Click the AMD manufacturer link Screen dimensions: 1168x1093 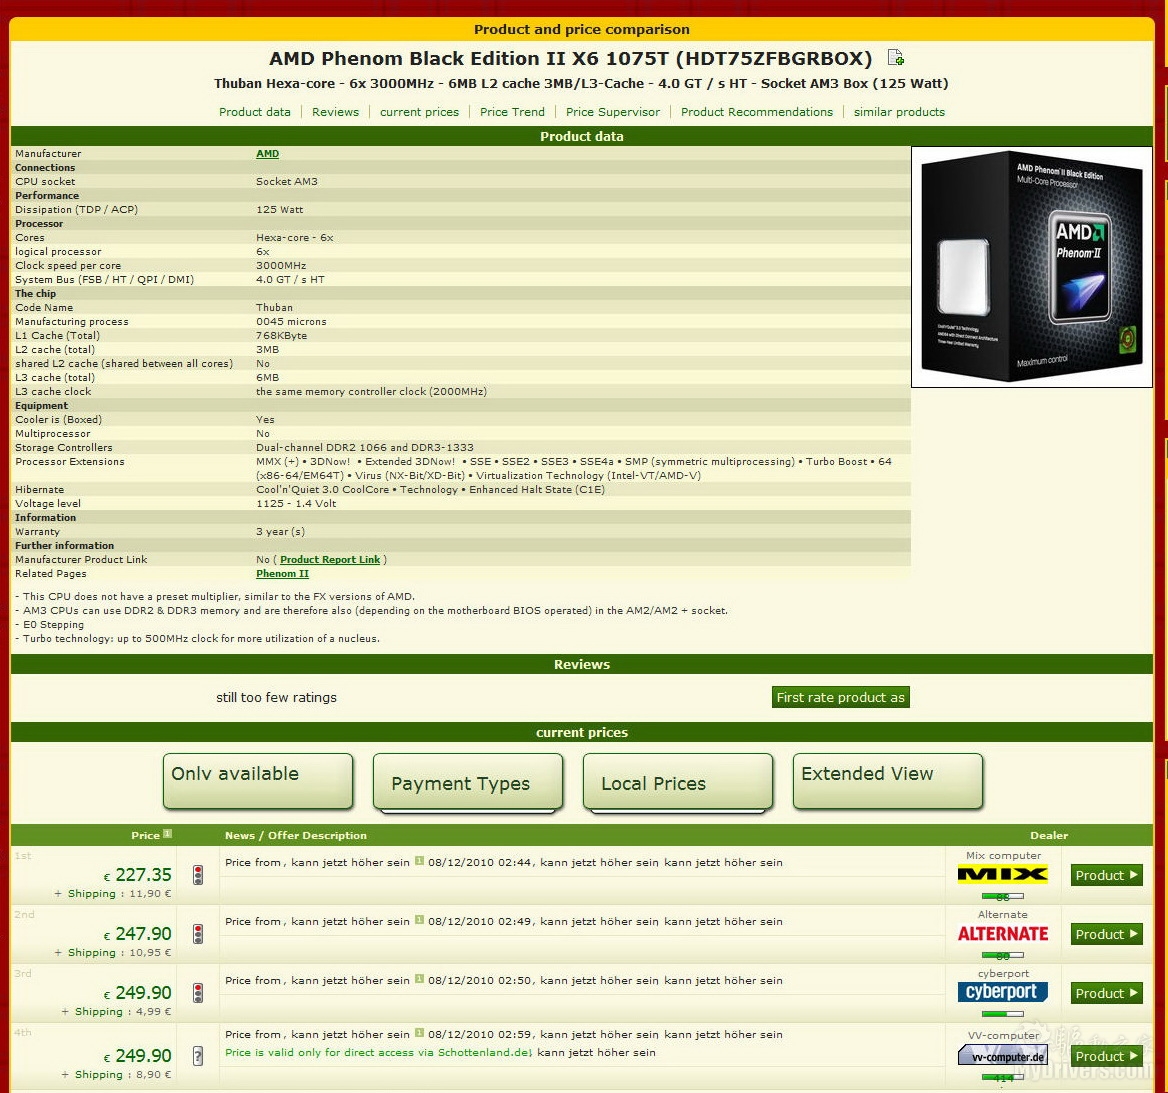coord(267,153)
